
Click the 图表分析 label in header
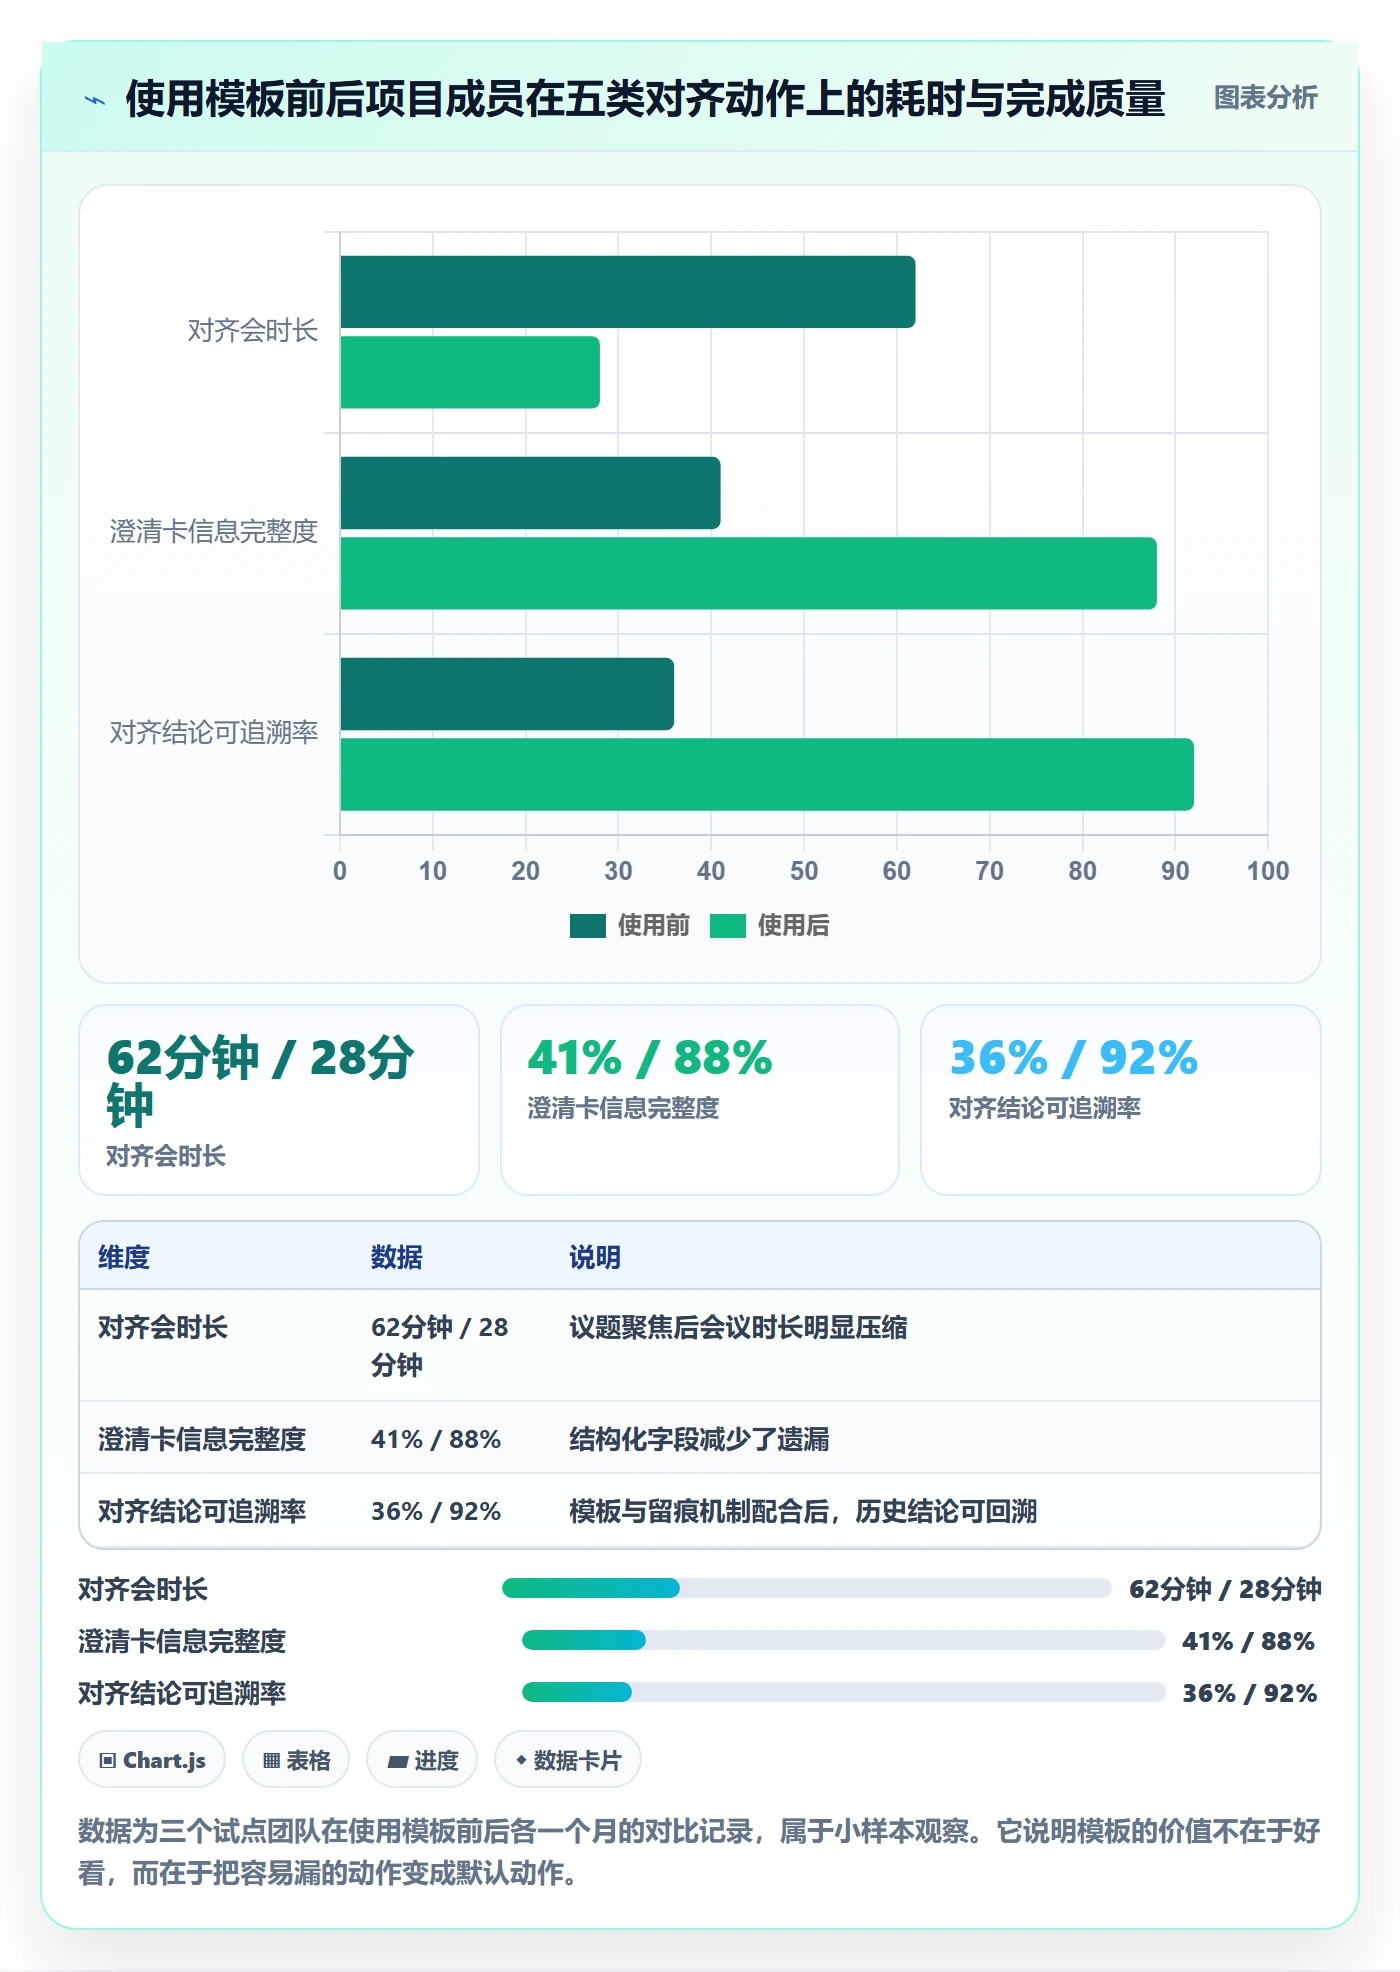click(1265, 98)
